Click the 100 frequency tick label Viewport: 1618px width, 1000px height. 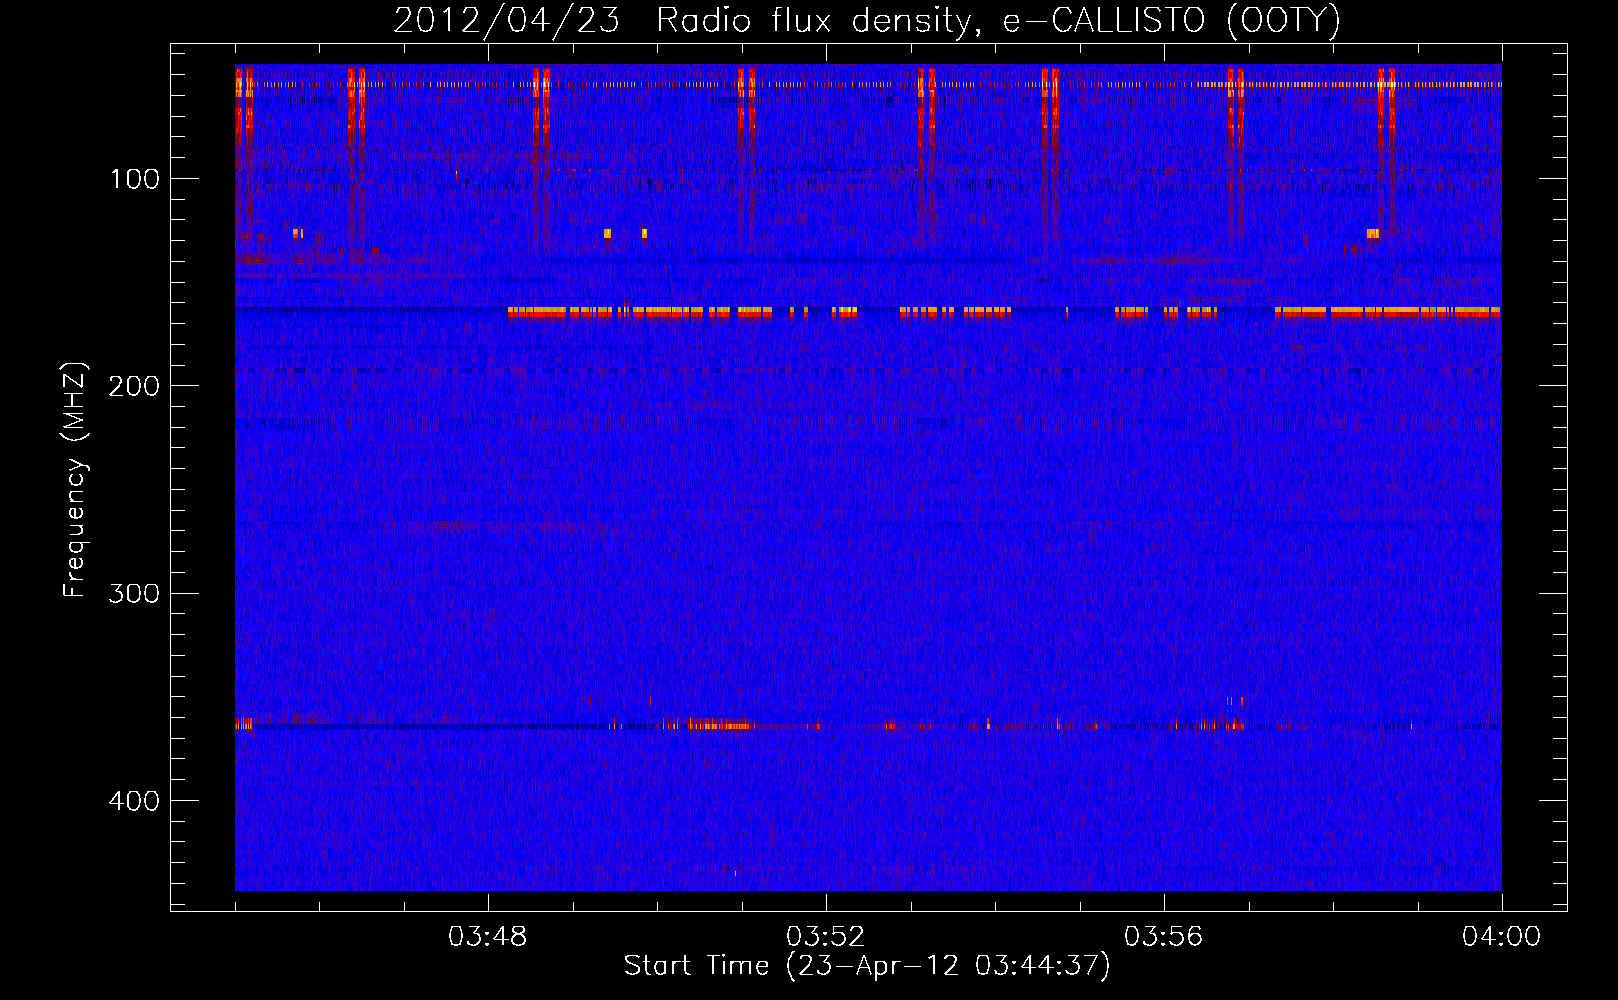click(x=135, y=179)
